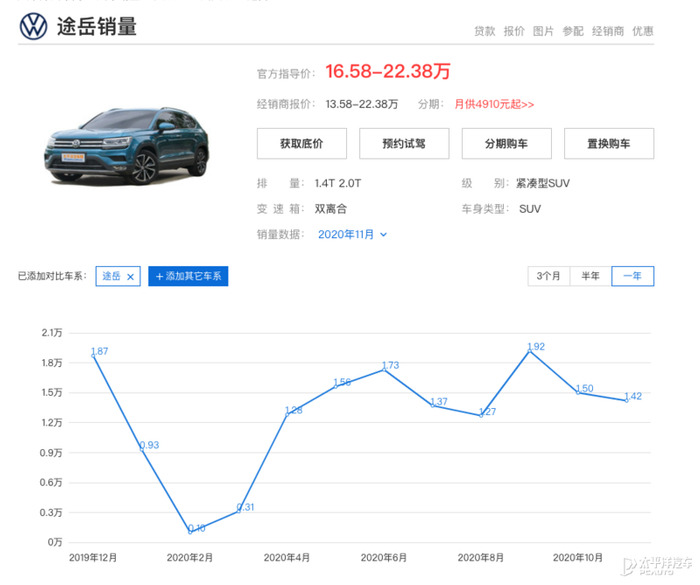Click the 1.92 peak data point
Screen dimensions: 700x585
pos(530,351)
